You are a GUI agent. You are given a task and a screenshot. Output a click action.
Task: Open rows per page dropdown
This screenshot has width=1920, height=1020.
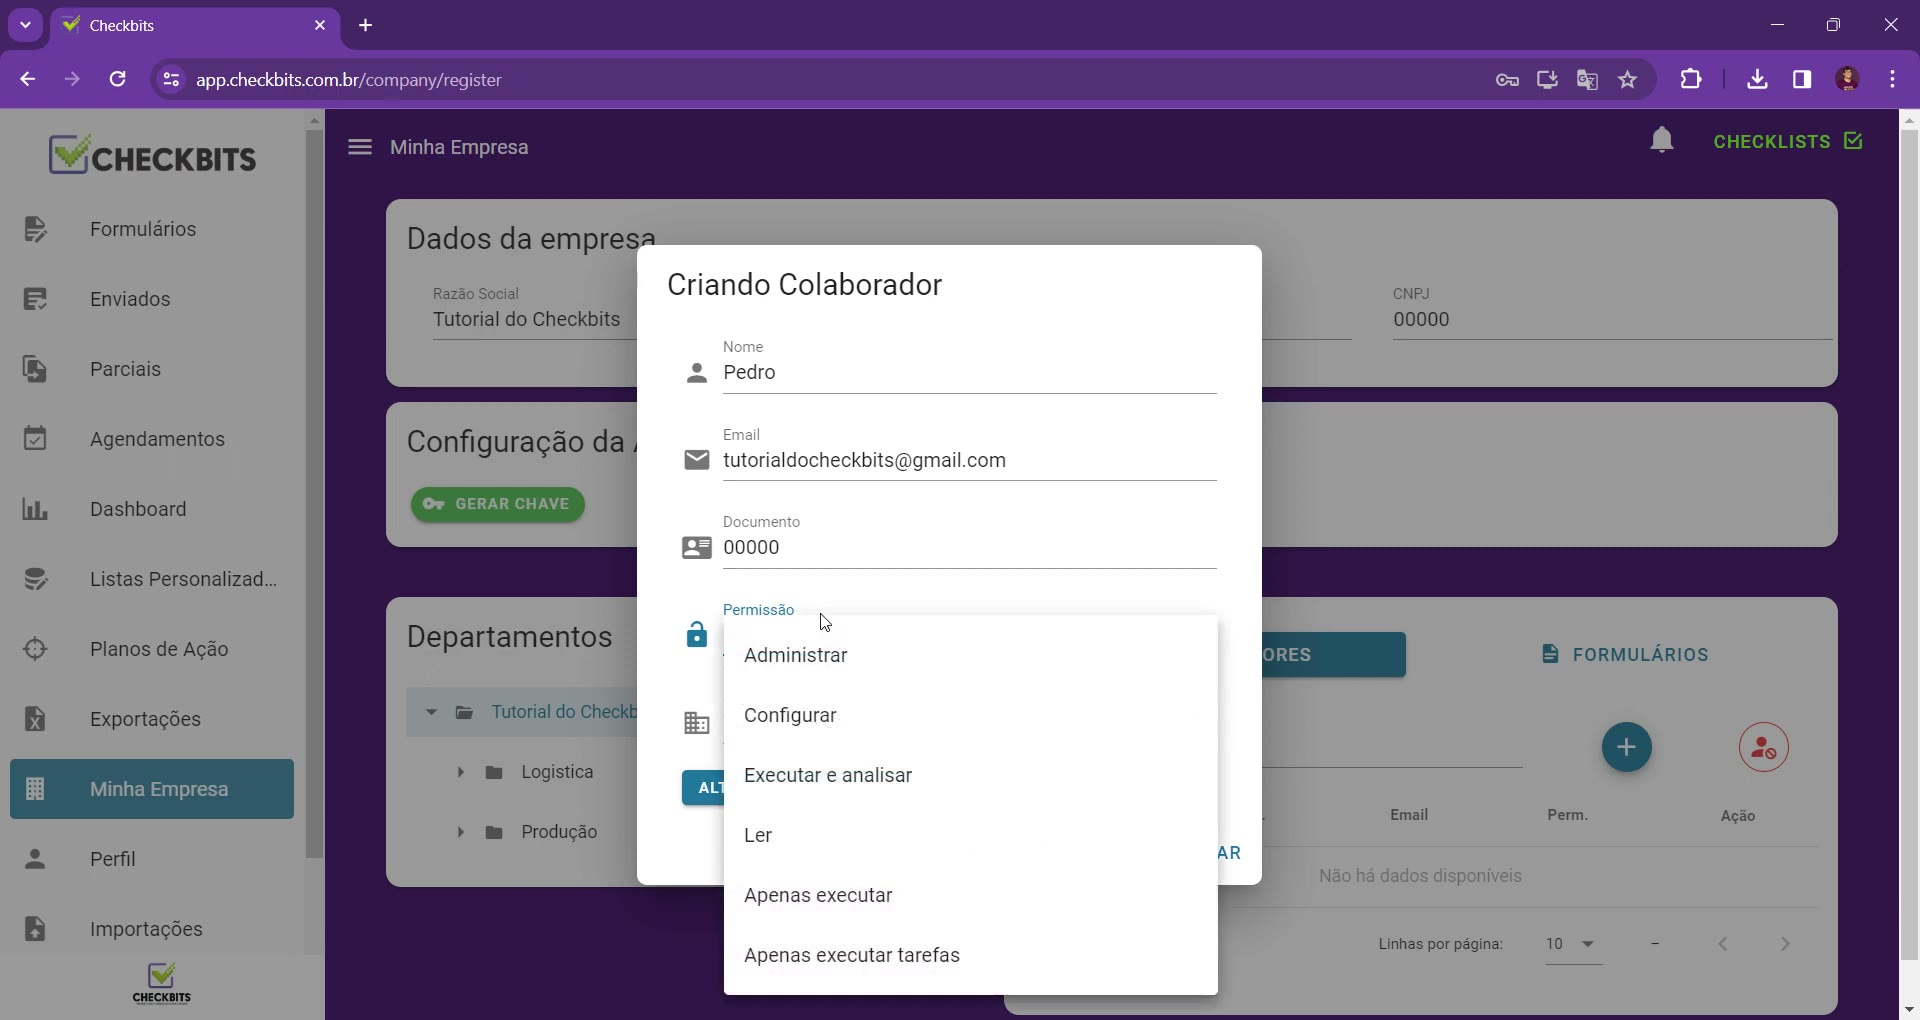pos(1574,944)
